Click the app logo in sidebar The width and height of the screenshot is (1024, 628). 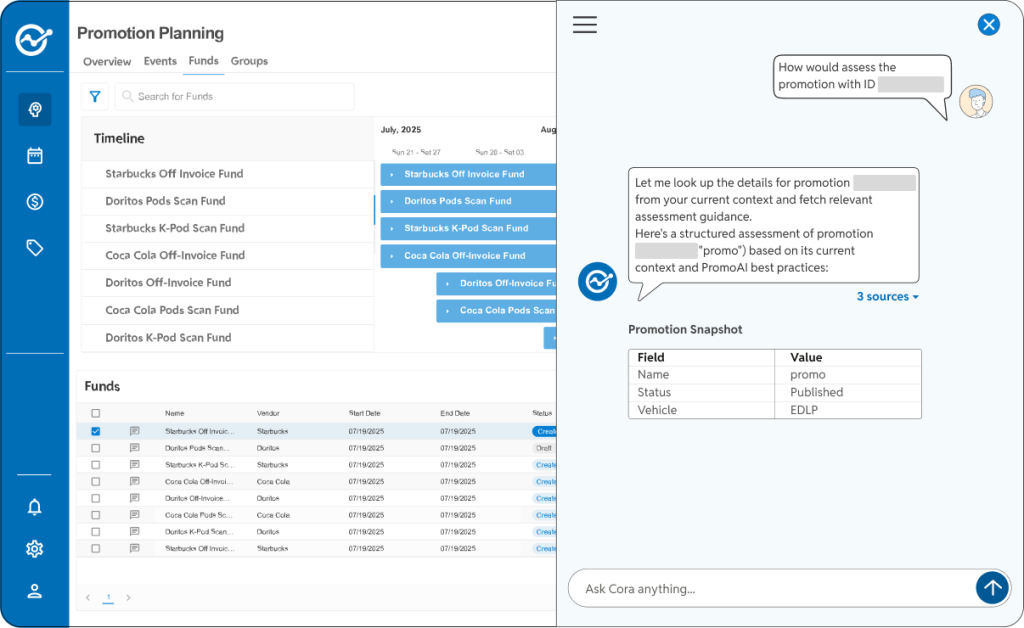click(34, 40)
